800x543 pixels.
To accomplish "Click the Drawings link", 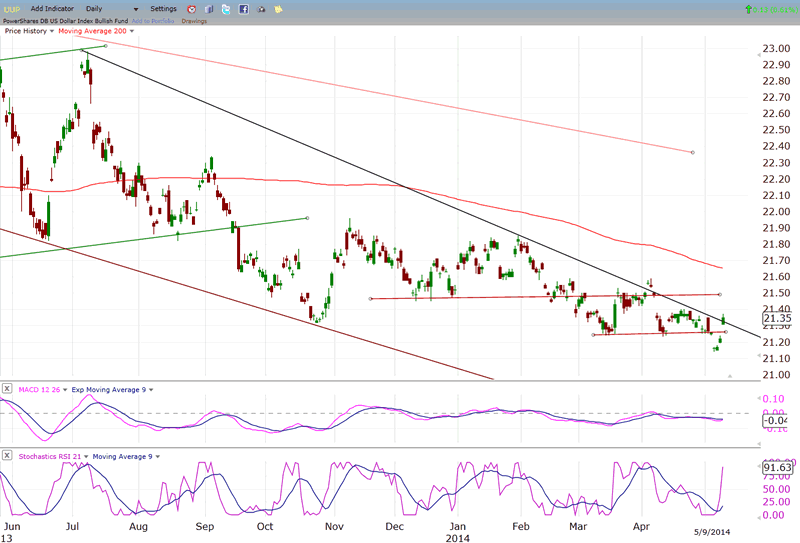I will (x=195, y=20).
